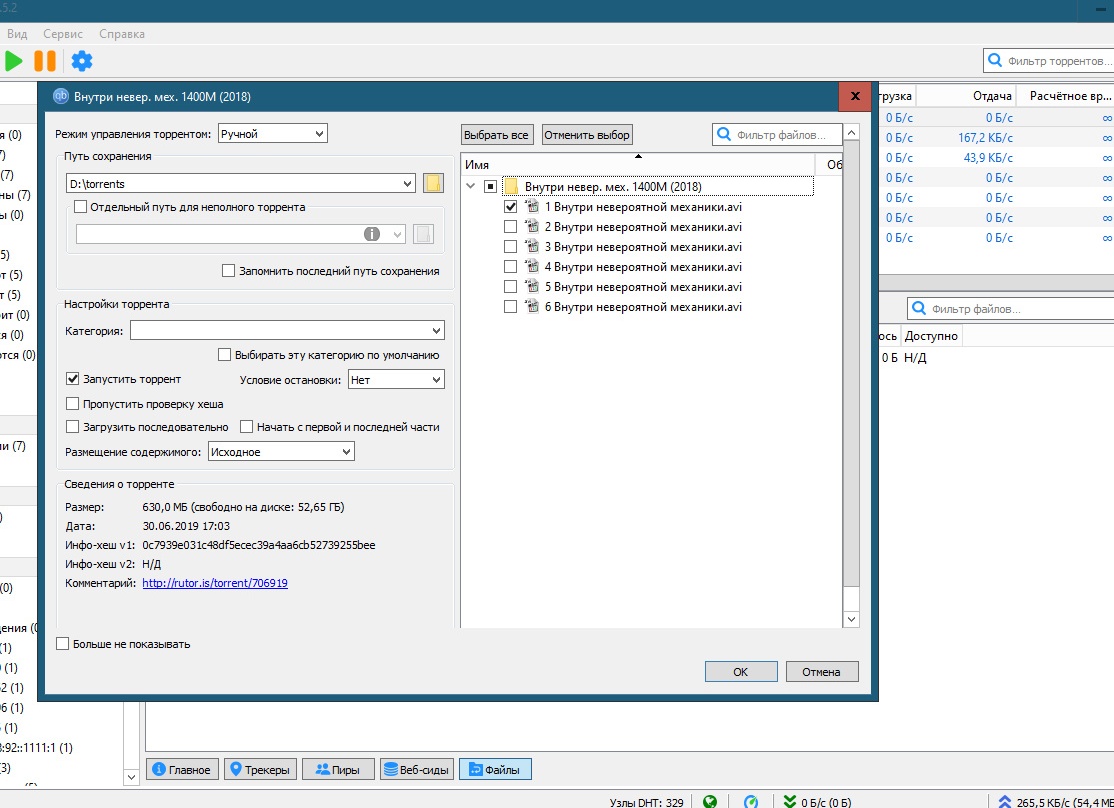The image size is (1114, 808).
Task: Click the file icon of 6 Внутри невероятной механики.avi
Action: [531, 306]
